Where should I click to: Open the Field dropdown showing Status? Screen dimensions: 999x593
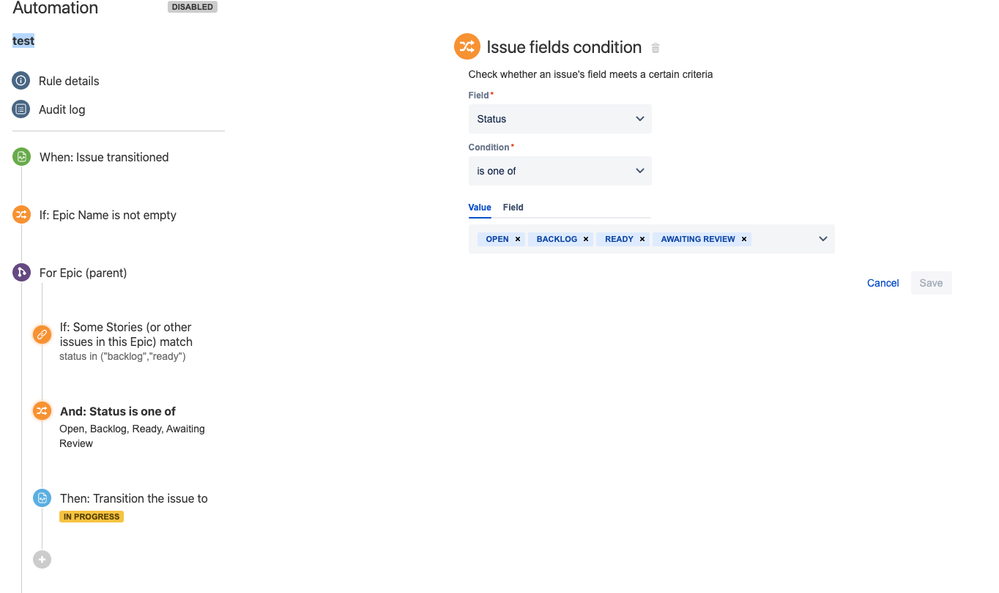point(560,119)
